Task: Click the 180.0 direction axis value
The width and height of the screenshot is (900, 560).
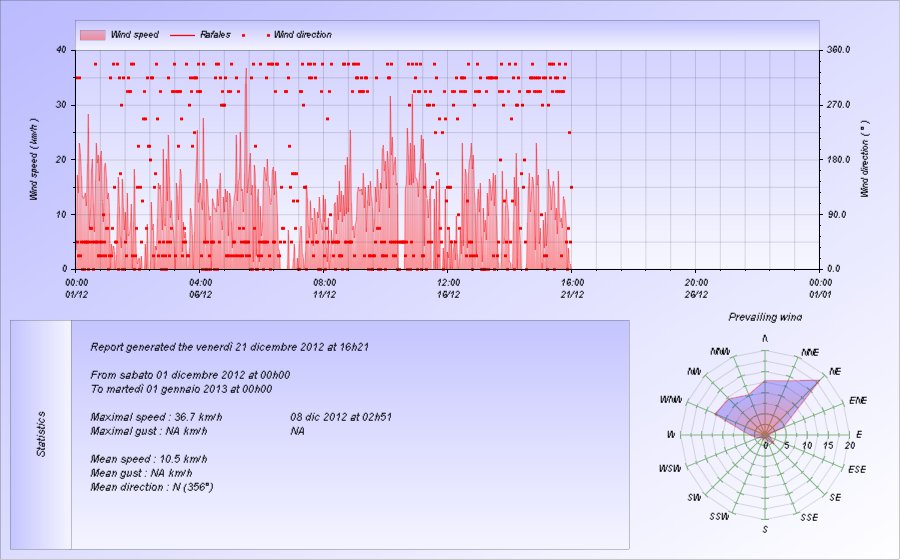Action: (839, 160)
